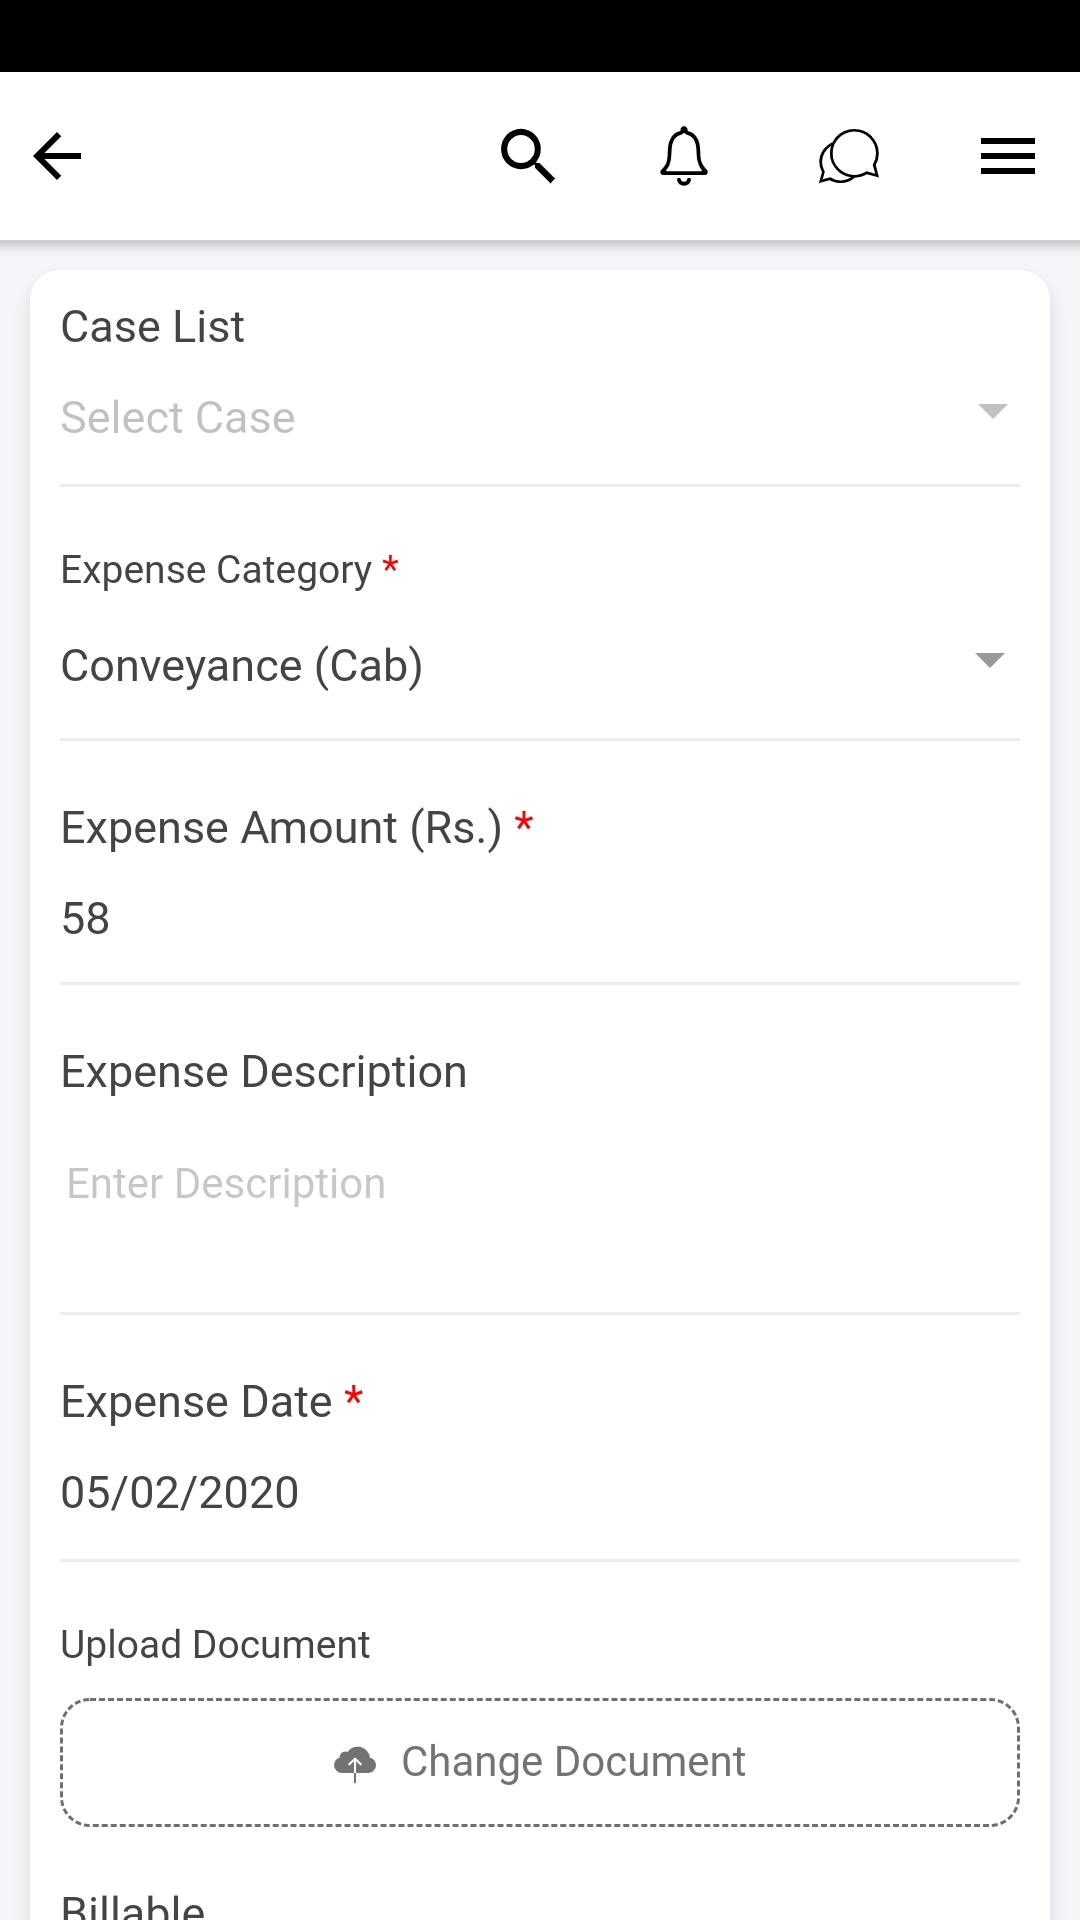The width and height of the screenshot is (1080, 1920).
Task: Open search with the magnifier icon
Action: [527, 156]
